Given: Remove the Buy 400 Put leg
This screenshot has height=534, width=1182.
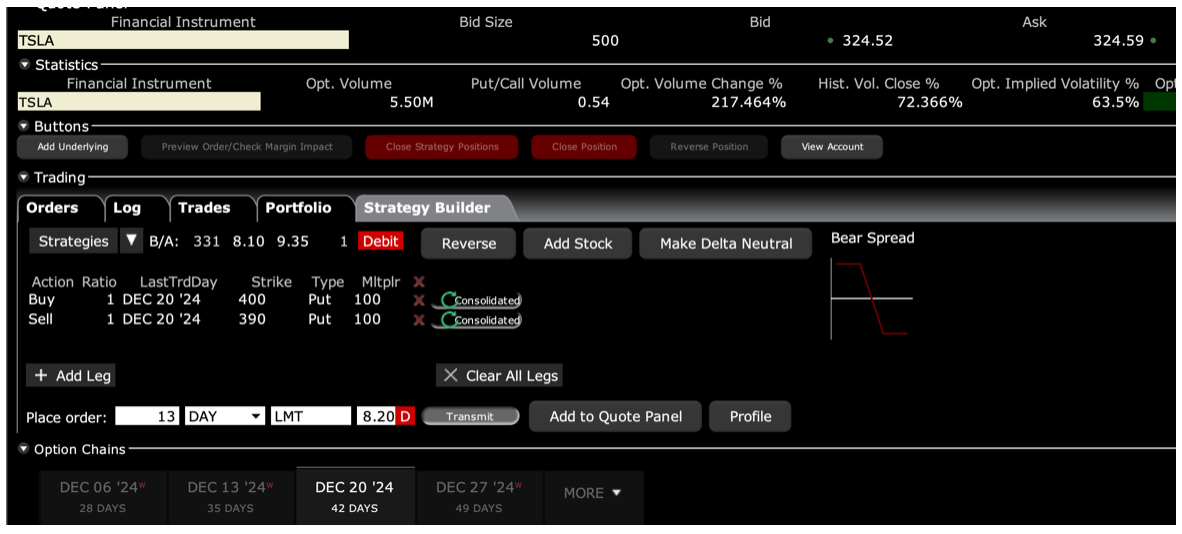Looking at the screenshot, I should [x=419, y=300].
